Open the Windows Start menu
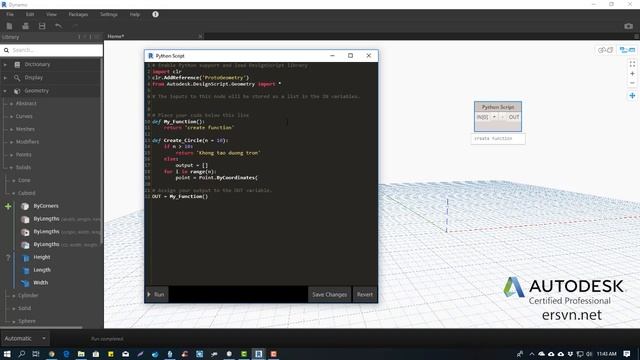This screenshot has height=360, width=640. pos(7,354)
